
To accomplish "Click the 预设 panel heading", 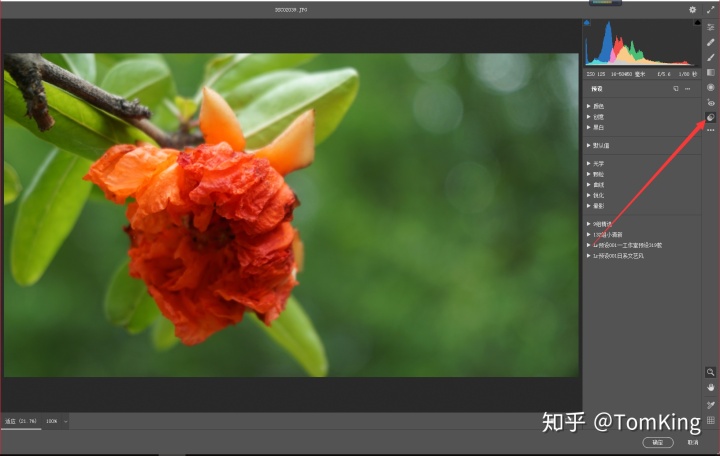I will point(596,89).
